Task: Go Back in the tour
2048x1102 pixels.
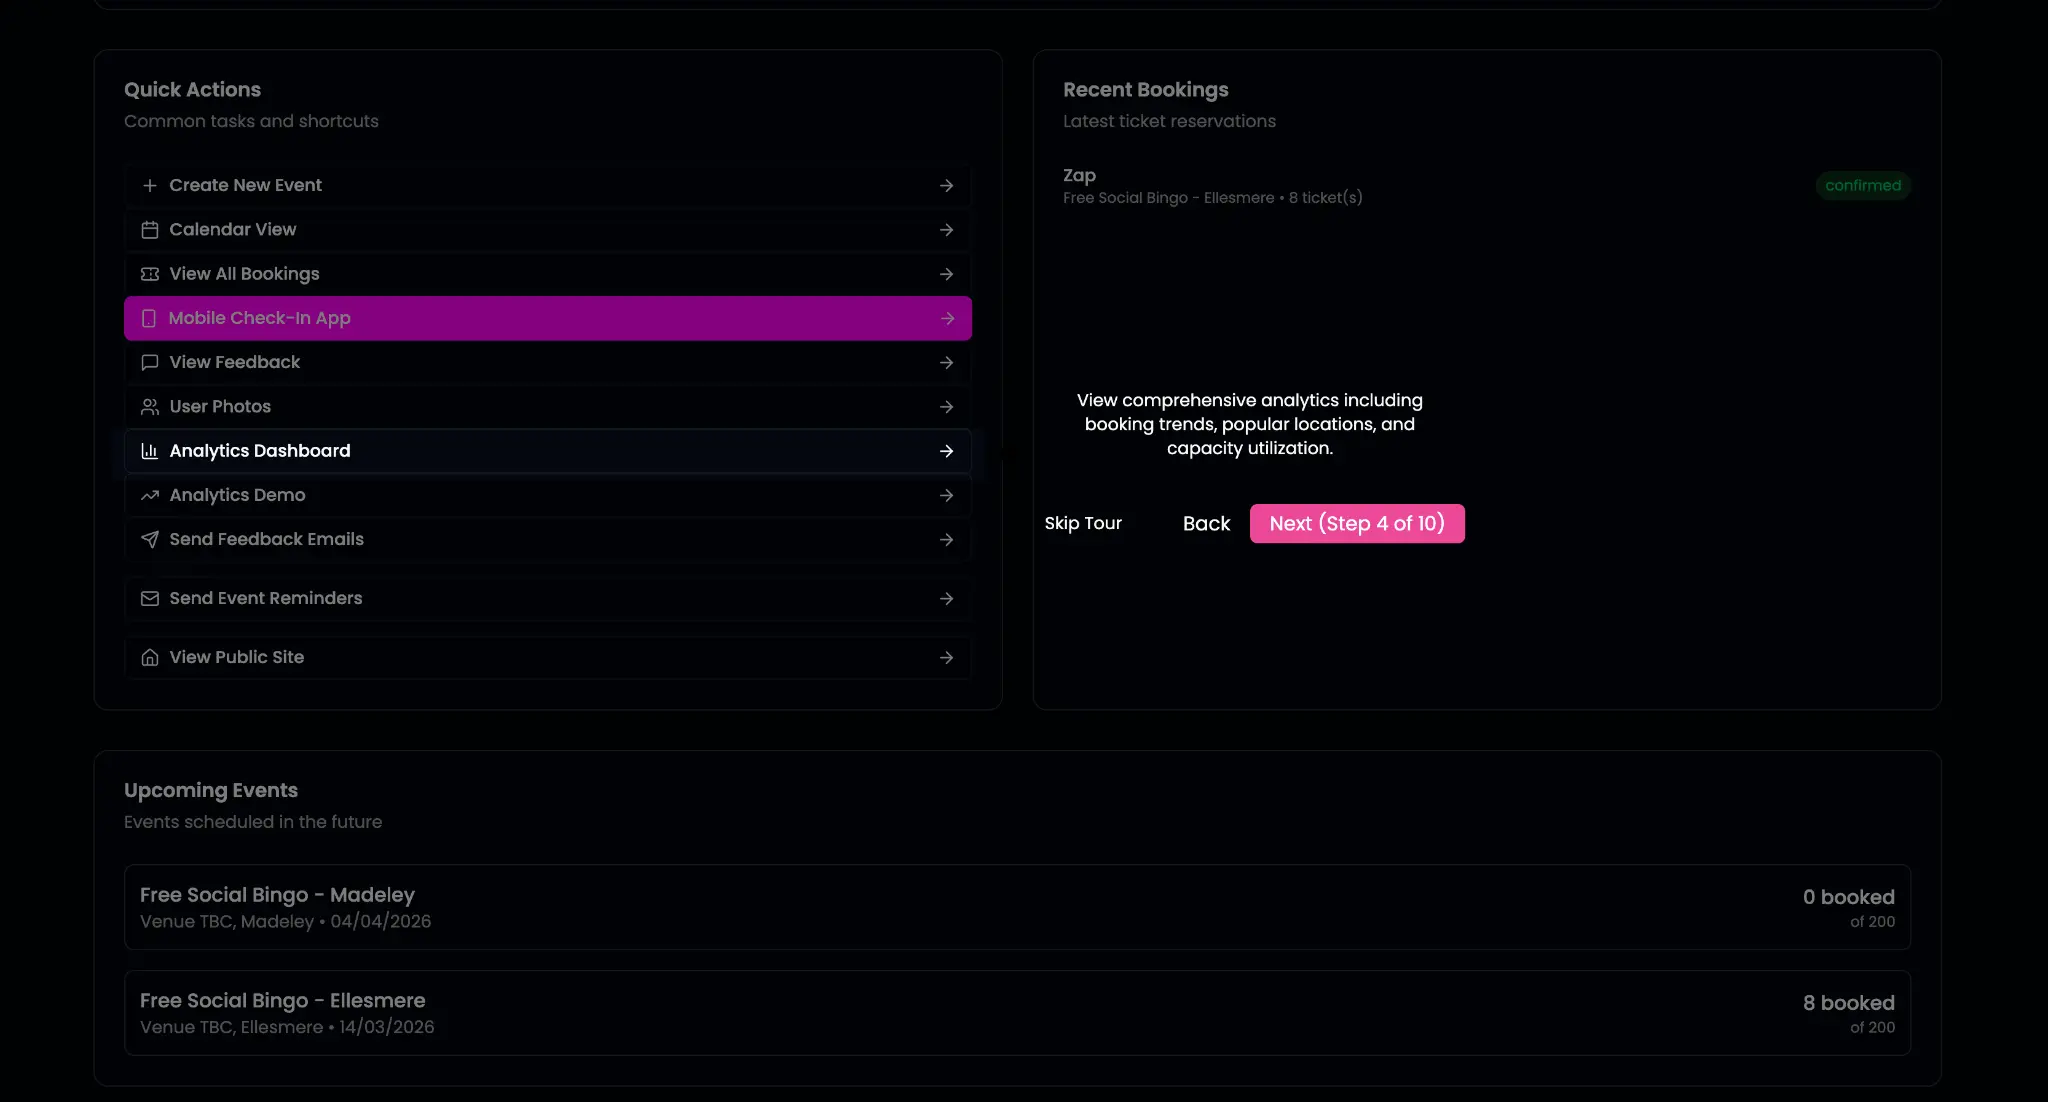Action: [x=1206, y=524]
